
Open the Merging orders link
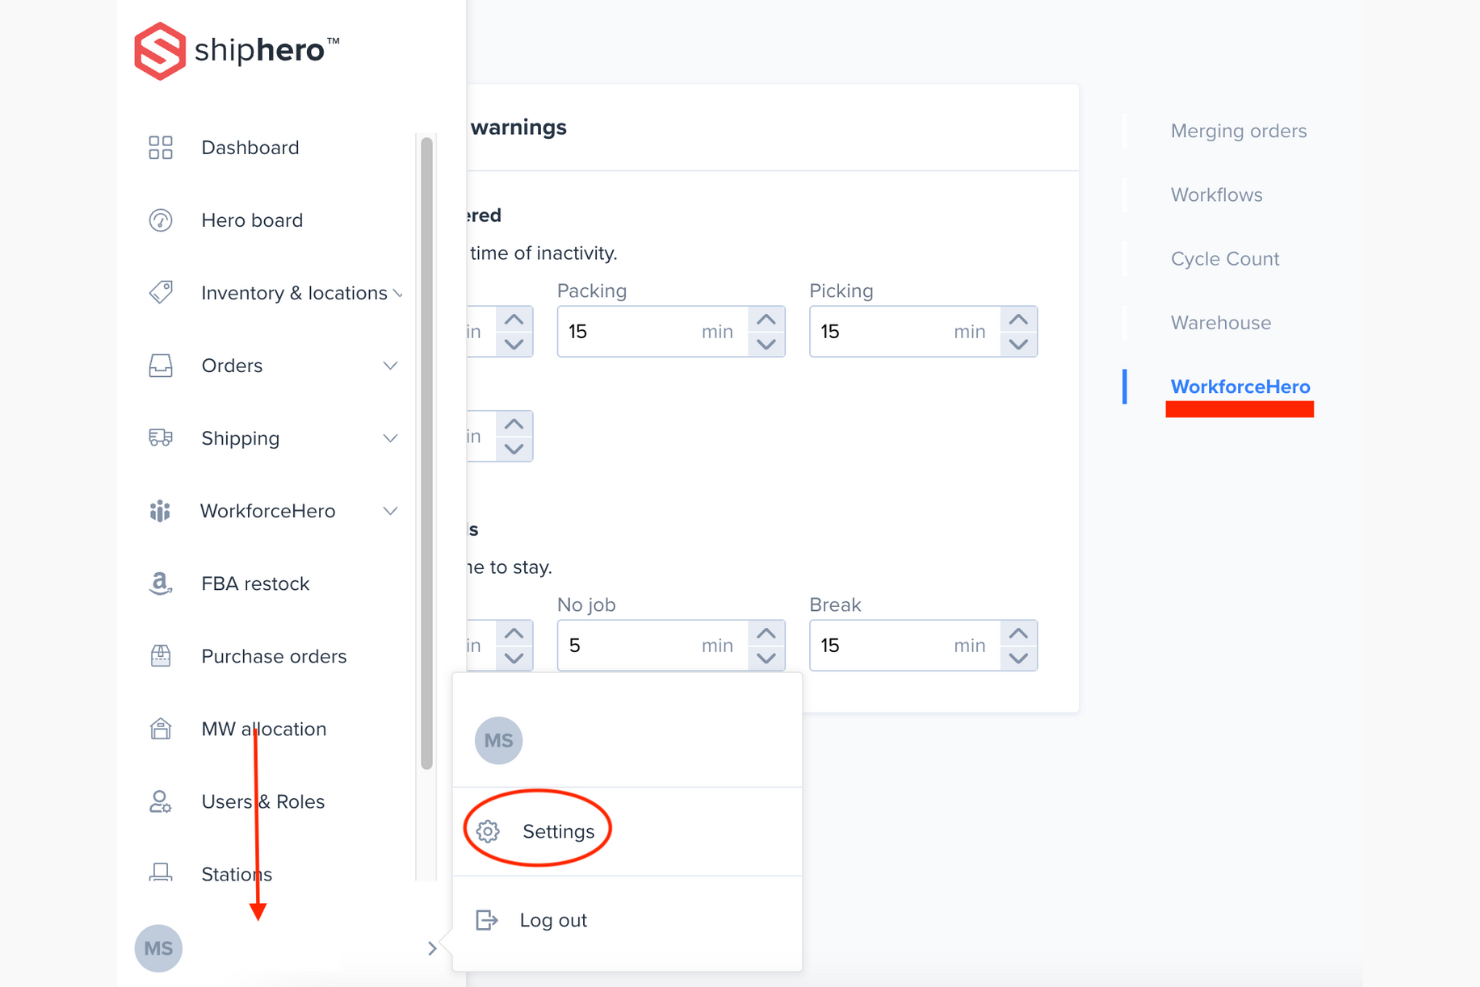point(1238,131)
